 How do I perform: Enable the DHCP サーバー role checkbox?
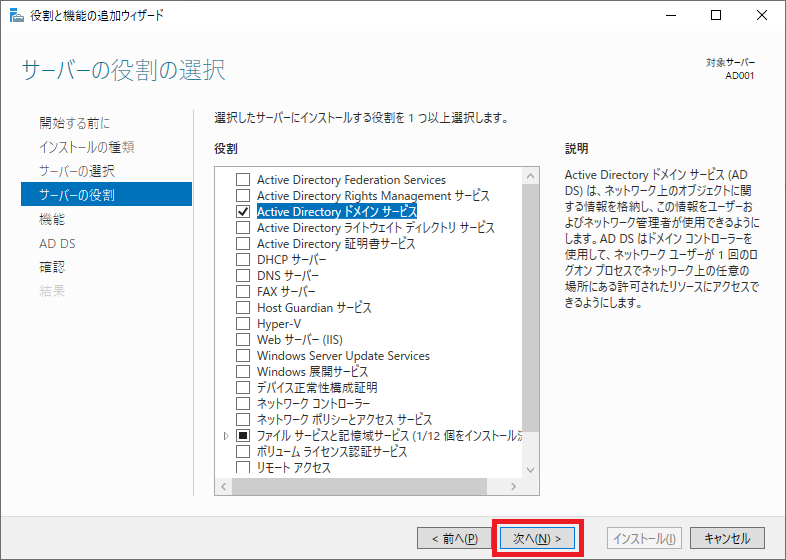coord(243,260)
